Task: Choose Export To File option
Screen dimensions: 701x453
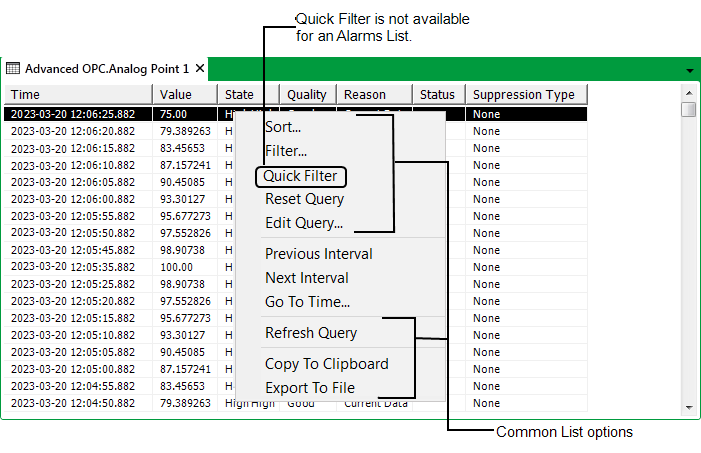Action: (x=309, y=388)
